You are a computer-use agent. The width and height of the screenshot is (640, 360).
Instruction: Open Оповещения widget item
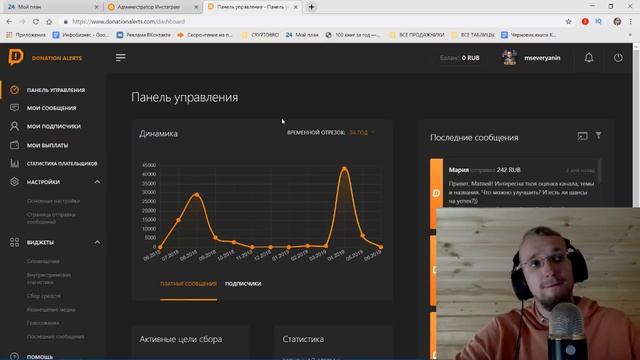[x=43, y=261]
